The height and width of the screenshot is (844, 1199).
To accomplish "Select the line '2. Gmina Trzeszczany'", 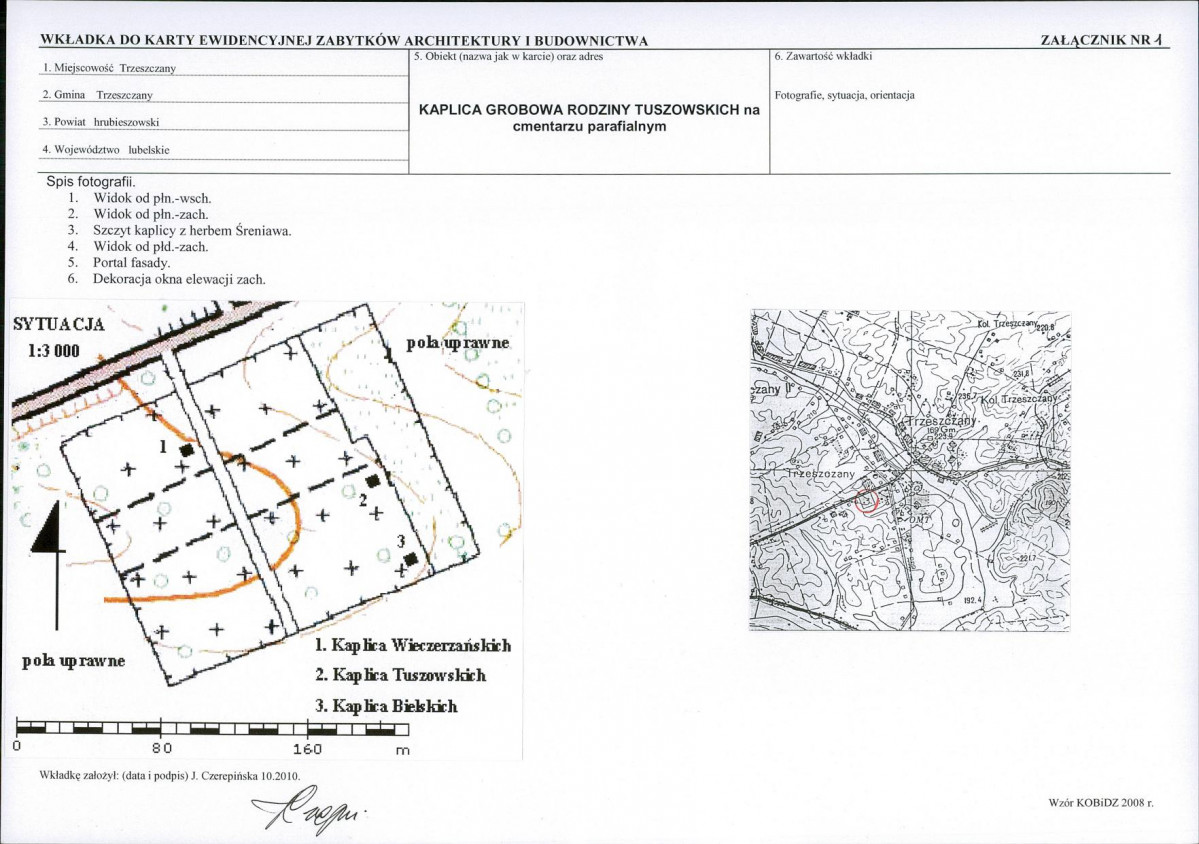I will pyautogui.click(x=98, y=95).
